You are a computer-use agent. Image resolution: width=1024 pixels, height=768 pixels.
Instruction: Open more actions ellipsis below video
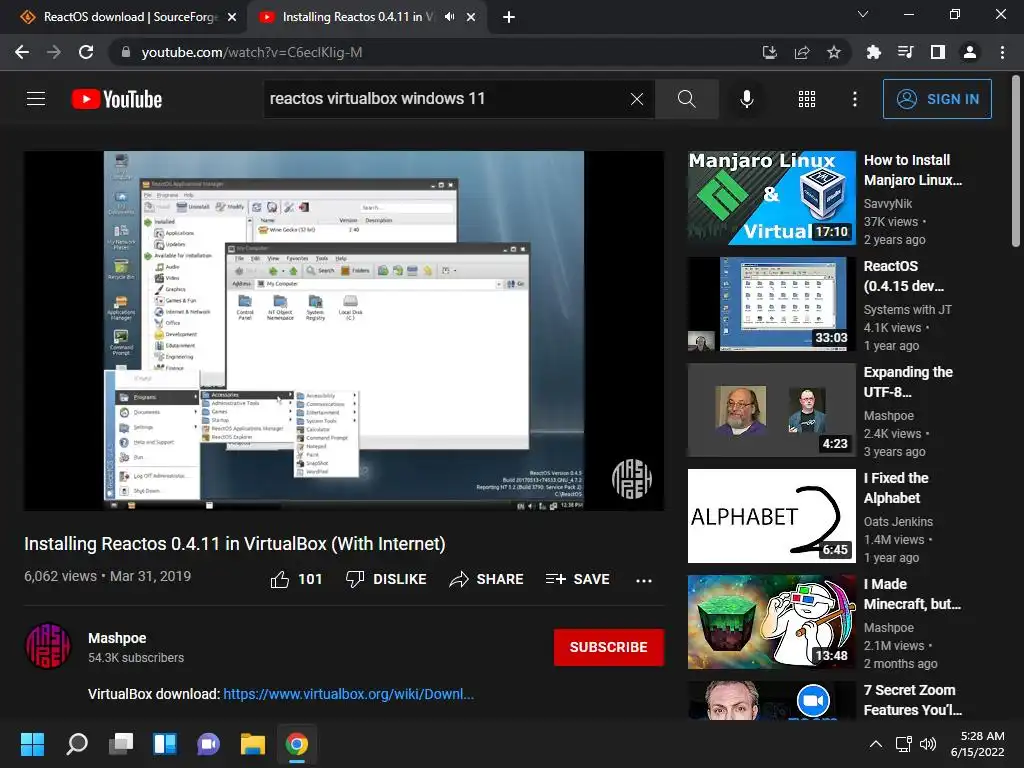[644, 580]
